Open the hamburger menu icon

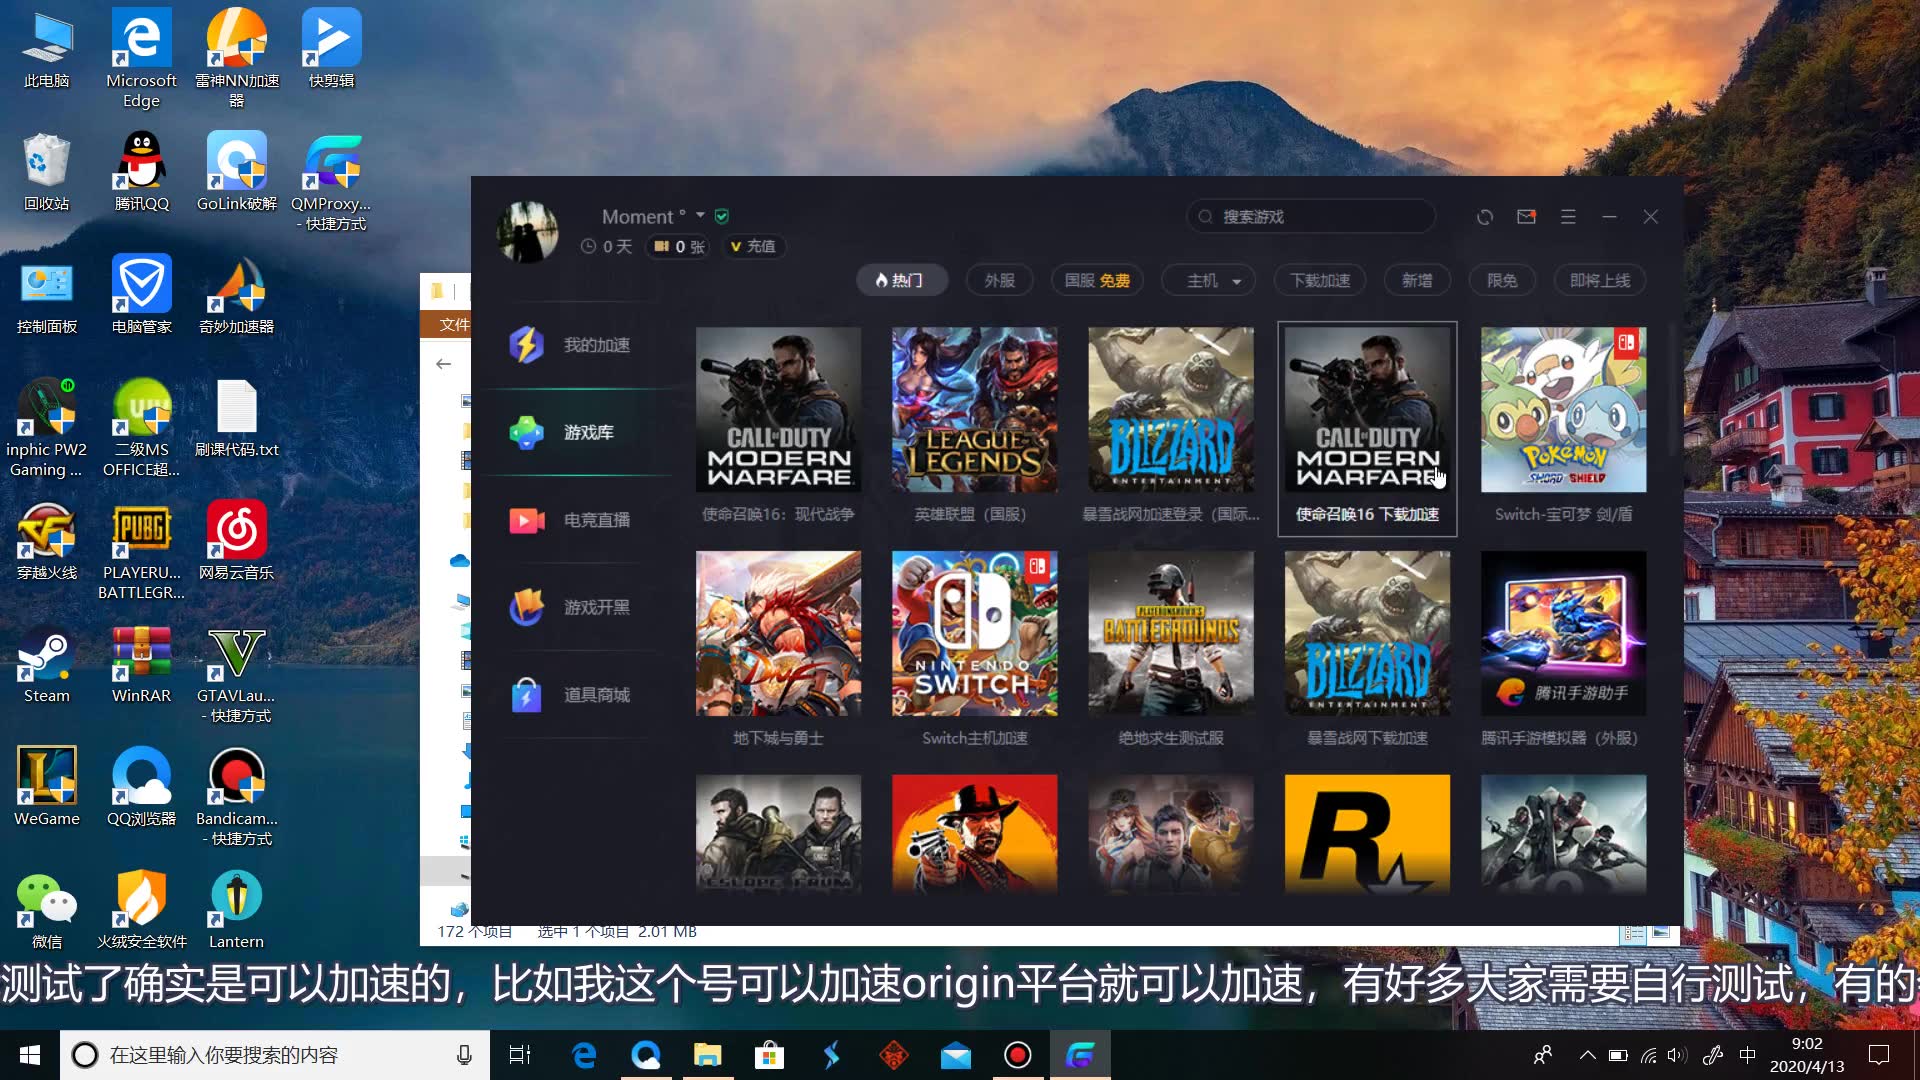tap(1568, 217)
